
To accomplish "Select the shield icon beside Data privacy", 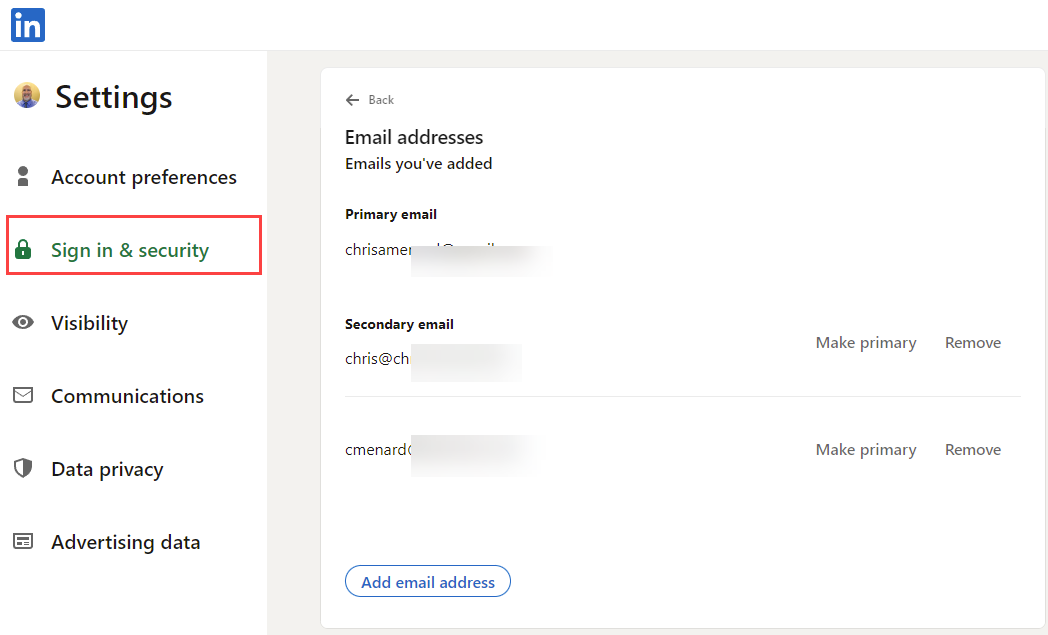I will (23, 468).
